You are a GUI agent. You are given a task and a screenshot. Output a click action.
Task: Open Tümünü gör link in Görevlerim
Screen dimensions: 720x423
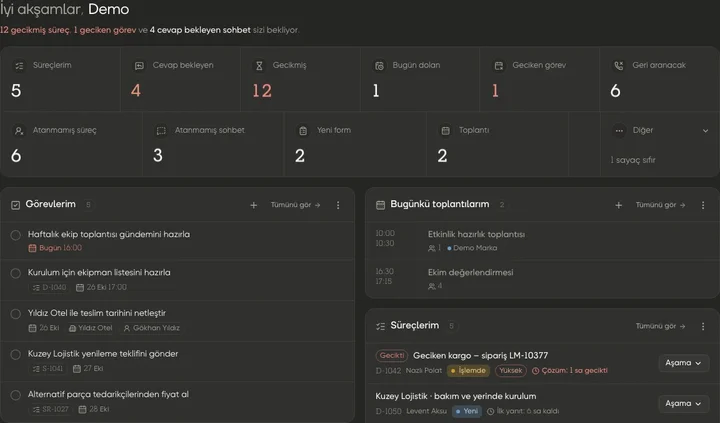tap(295, 205)
